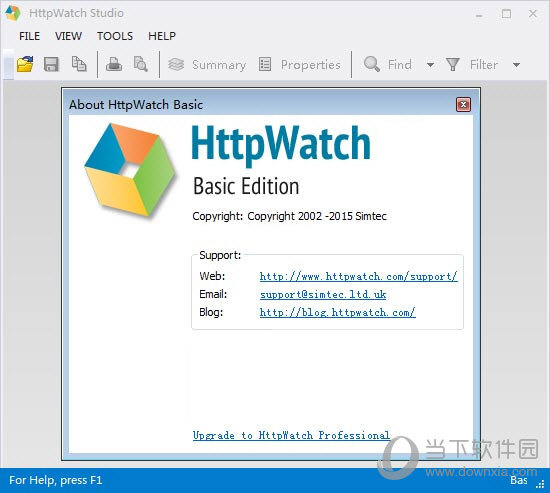Click the Save floppy disk icon
This screenshot has height=493, width=550.
pos(51,65)
